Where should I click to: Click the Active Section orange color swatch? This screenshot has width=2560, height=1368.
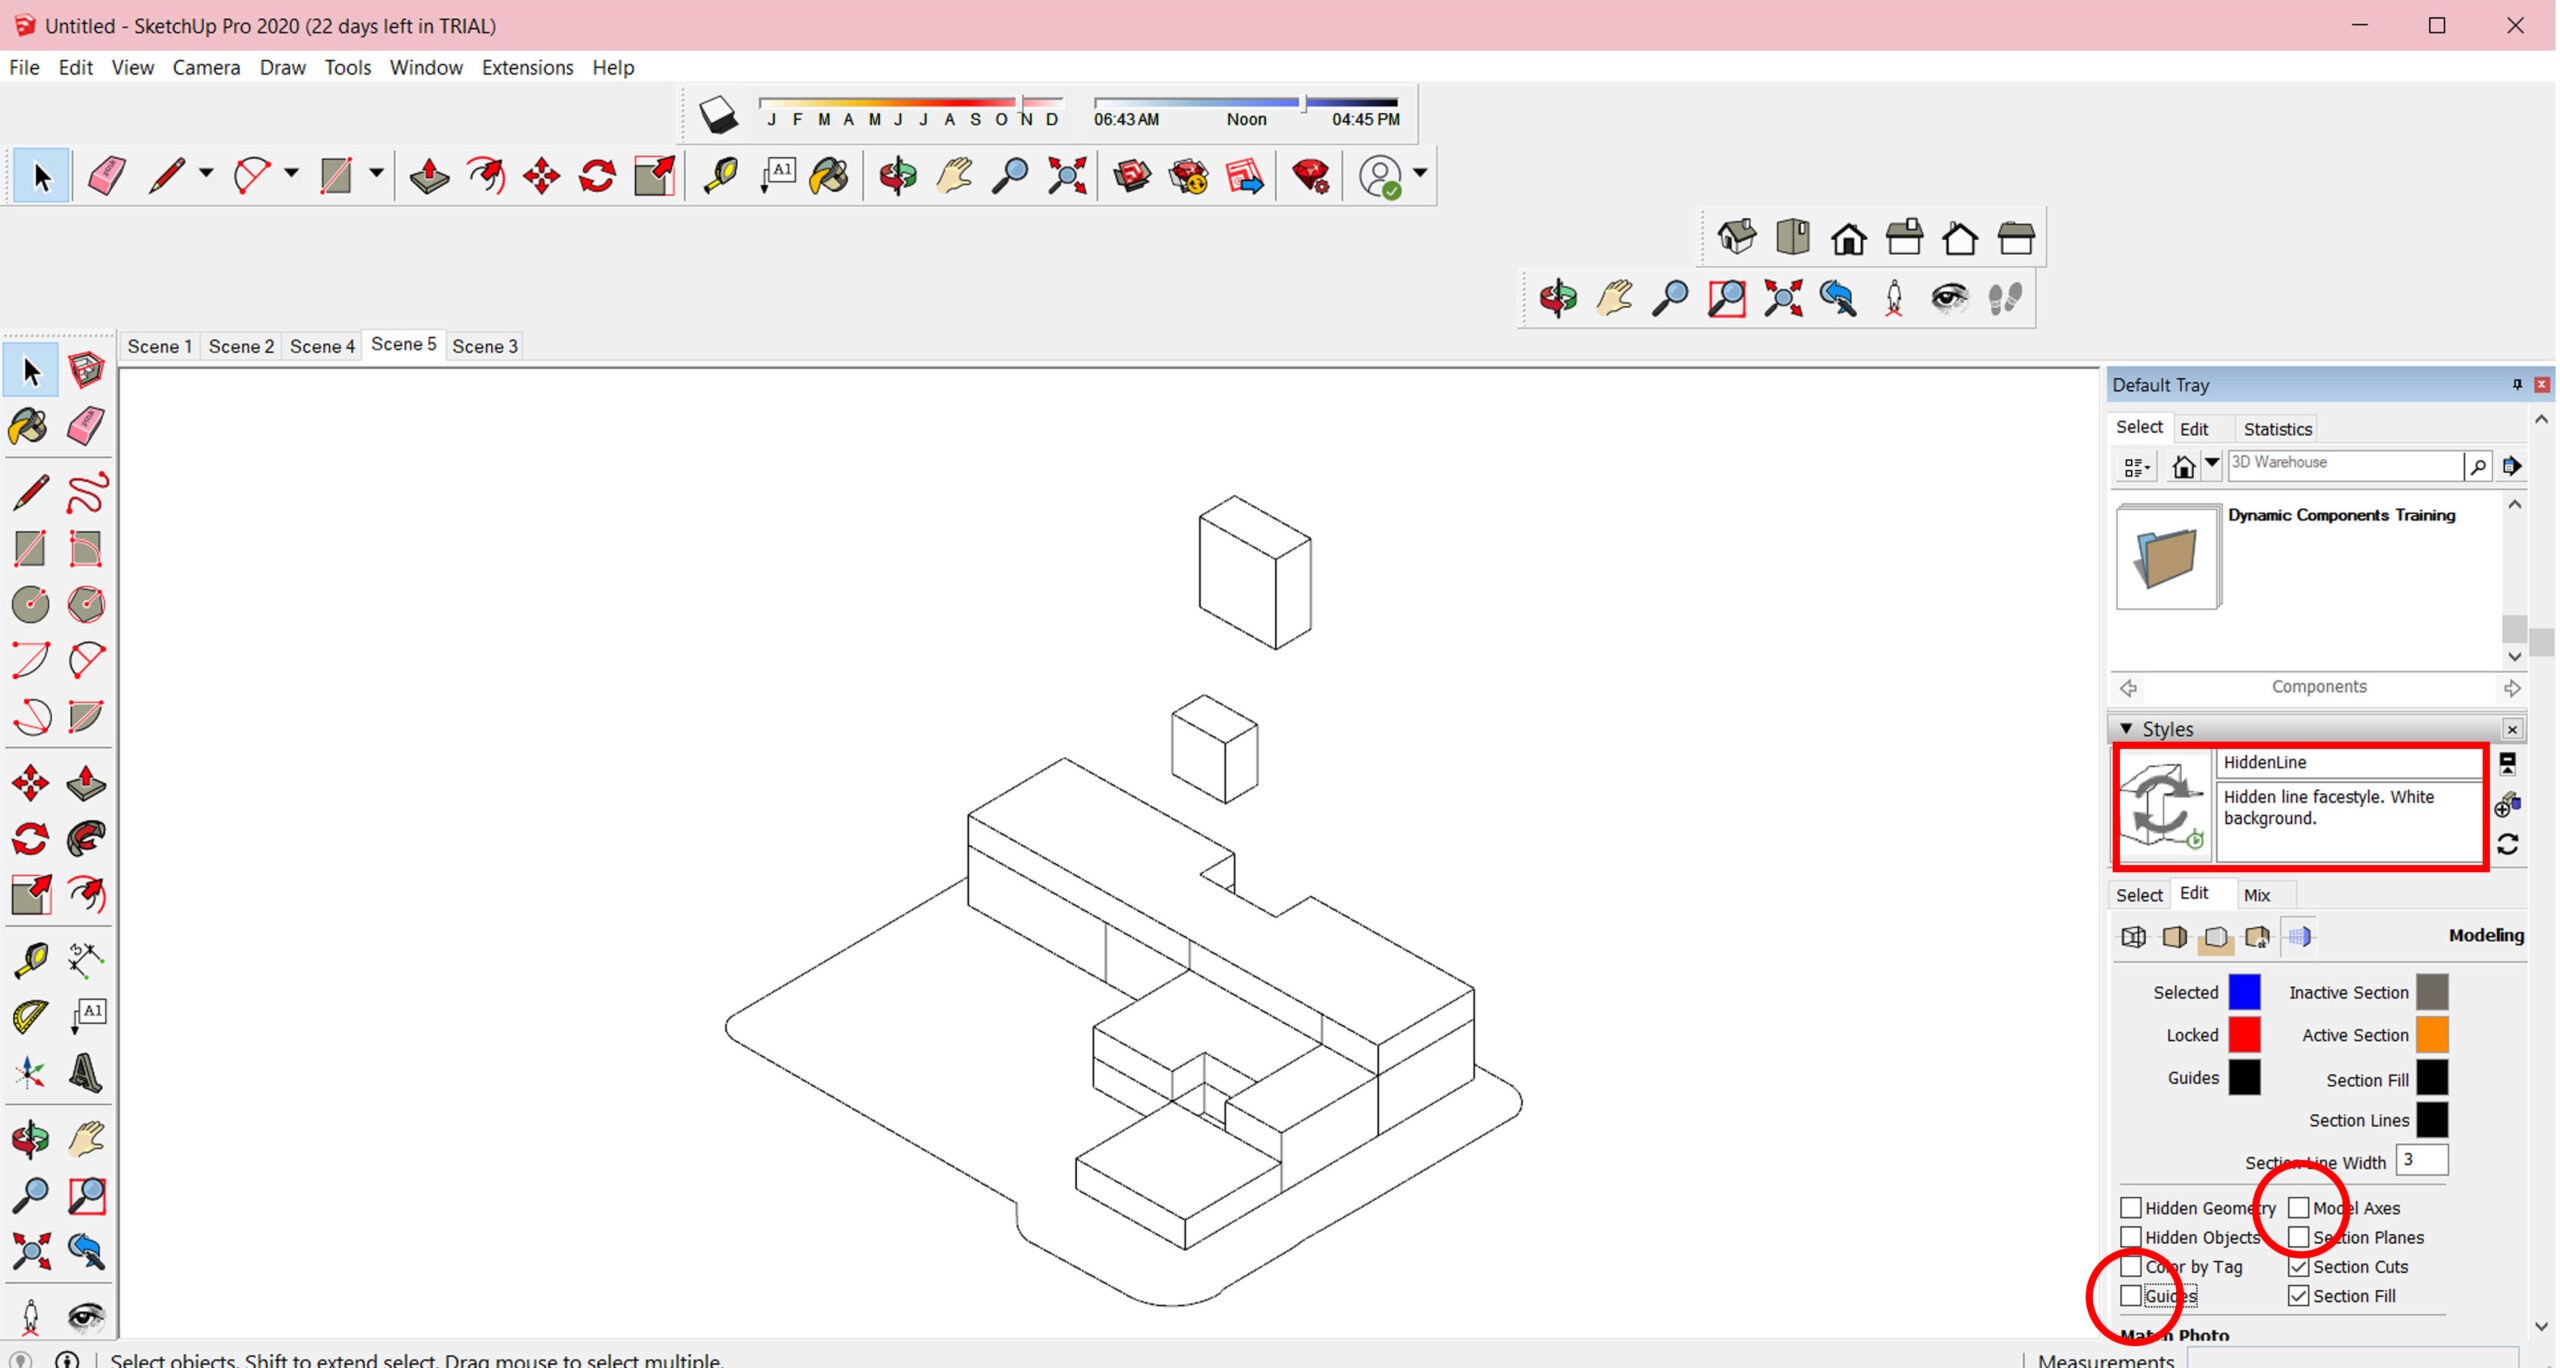click(2432, 1035)
